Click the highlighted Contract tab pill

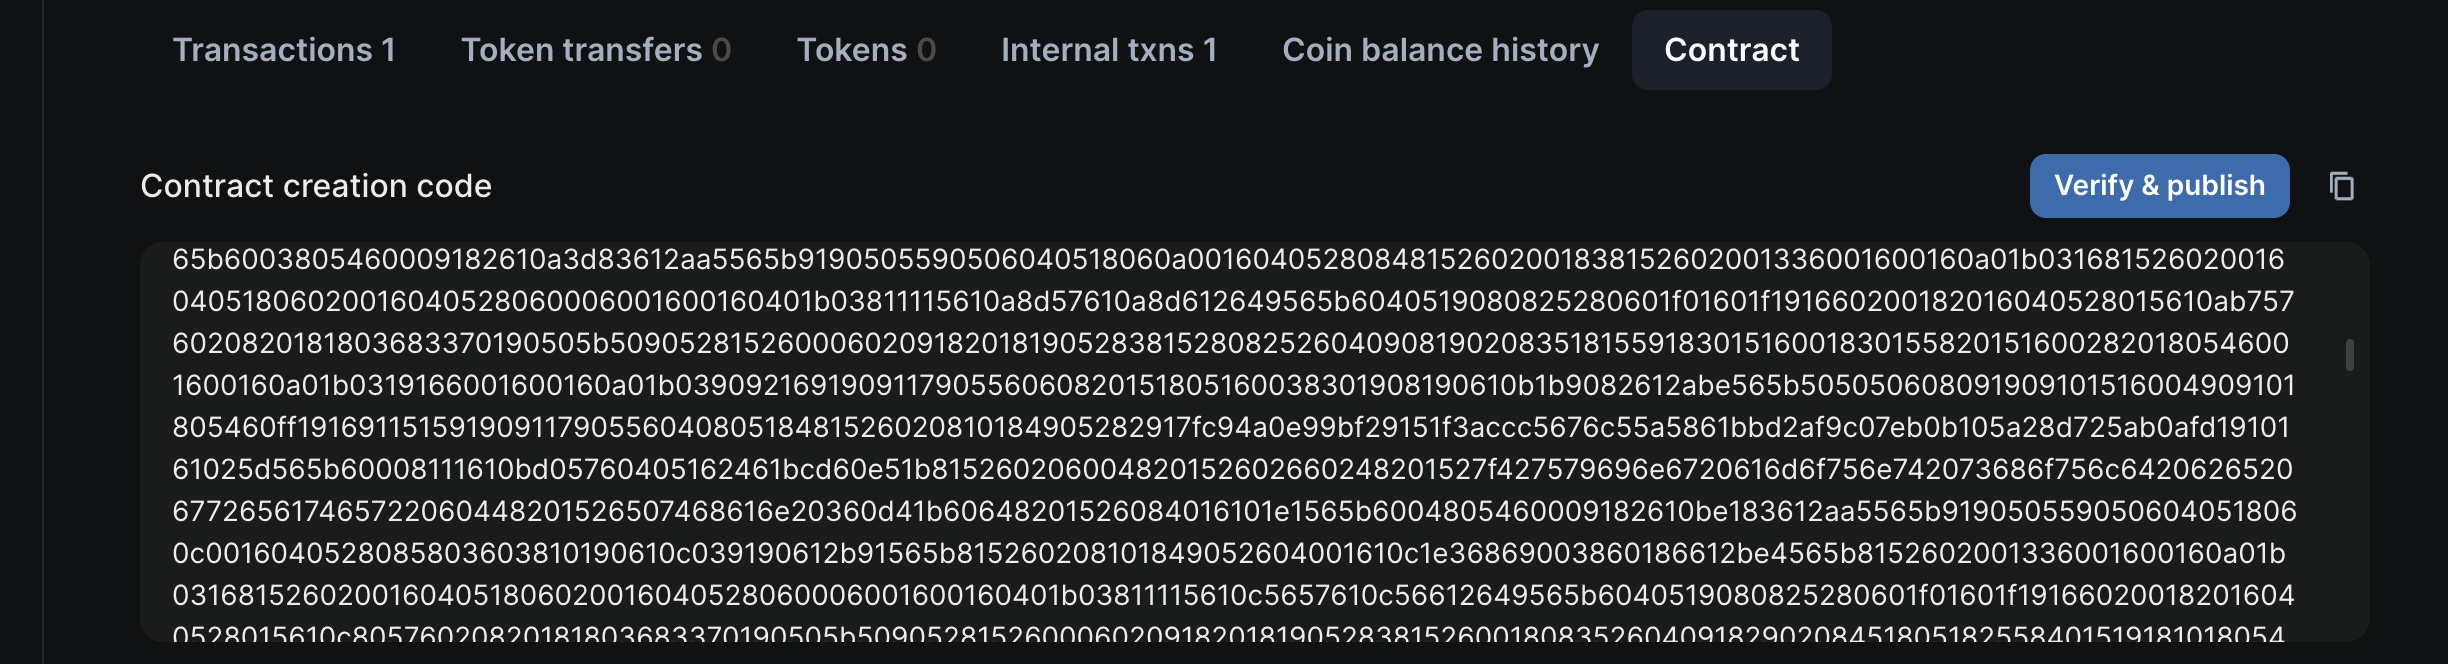click(x=1730, y=49)
